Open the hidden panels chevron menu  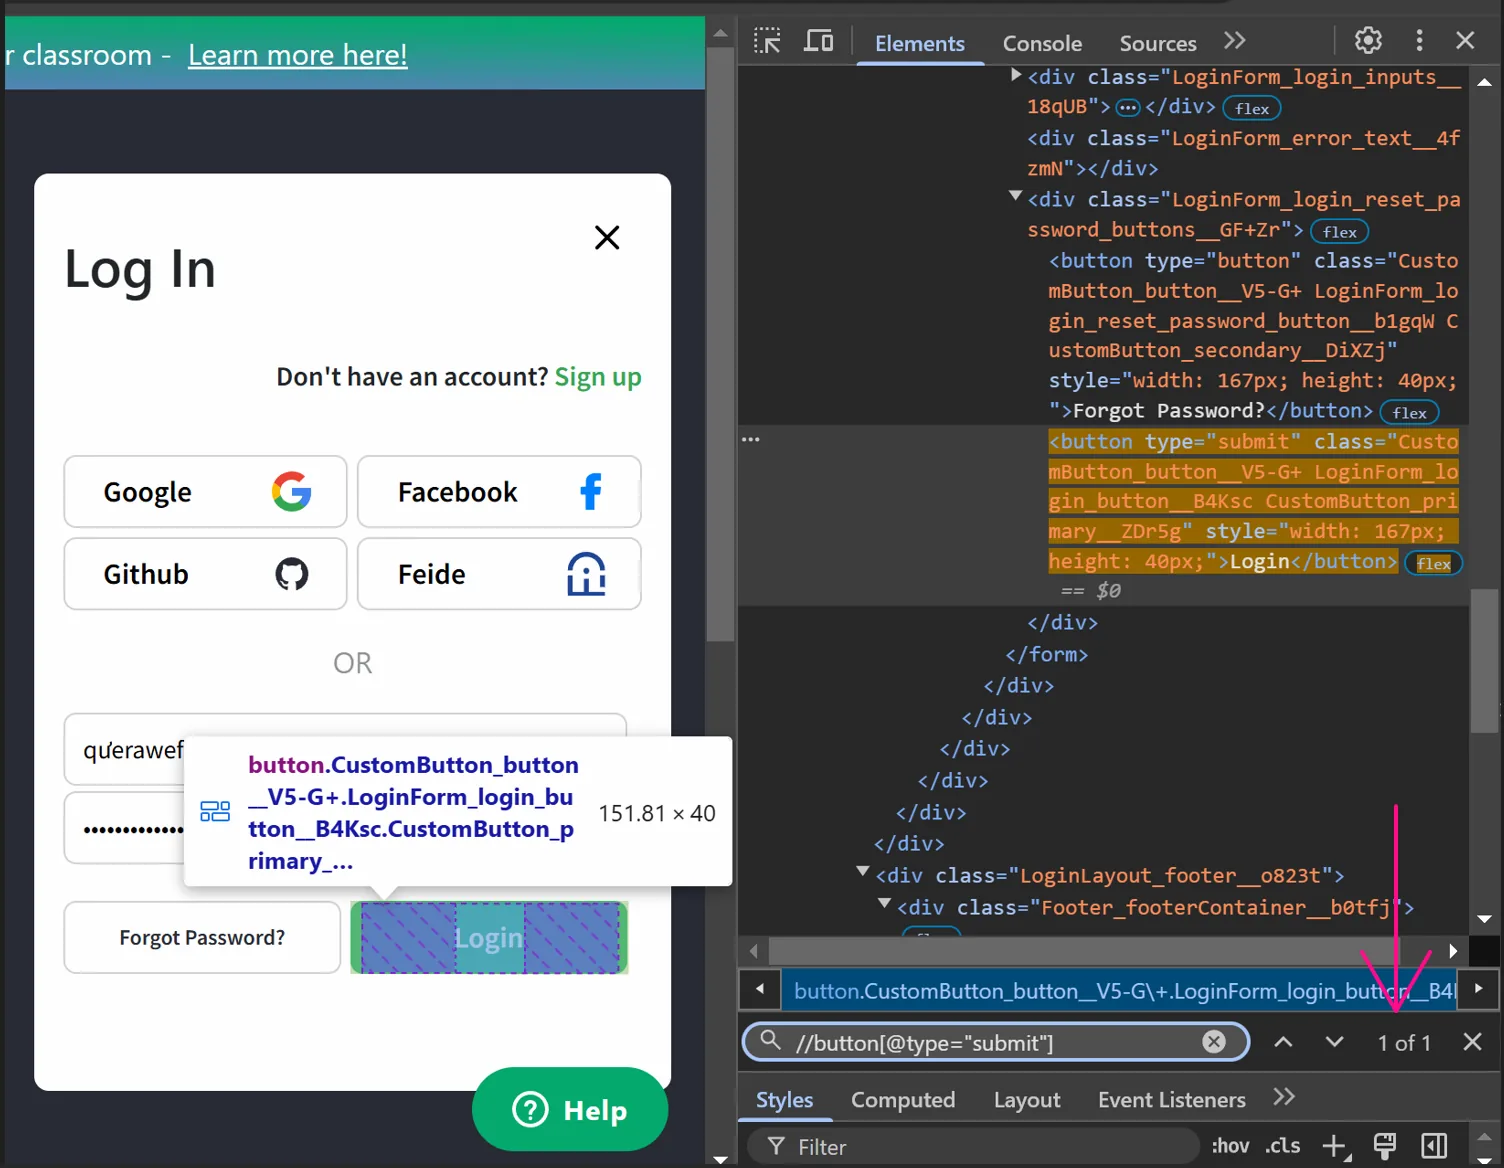(x=1235, y=40)
